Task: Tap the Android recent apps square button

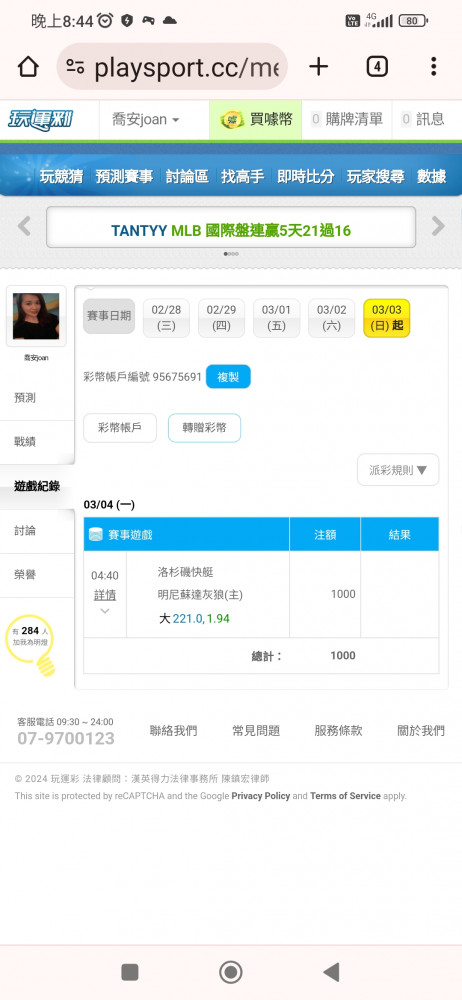Action: (130, 972)
